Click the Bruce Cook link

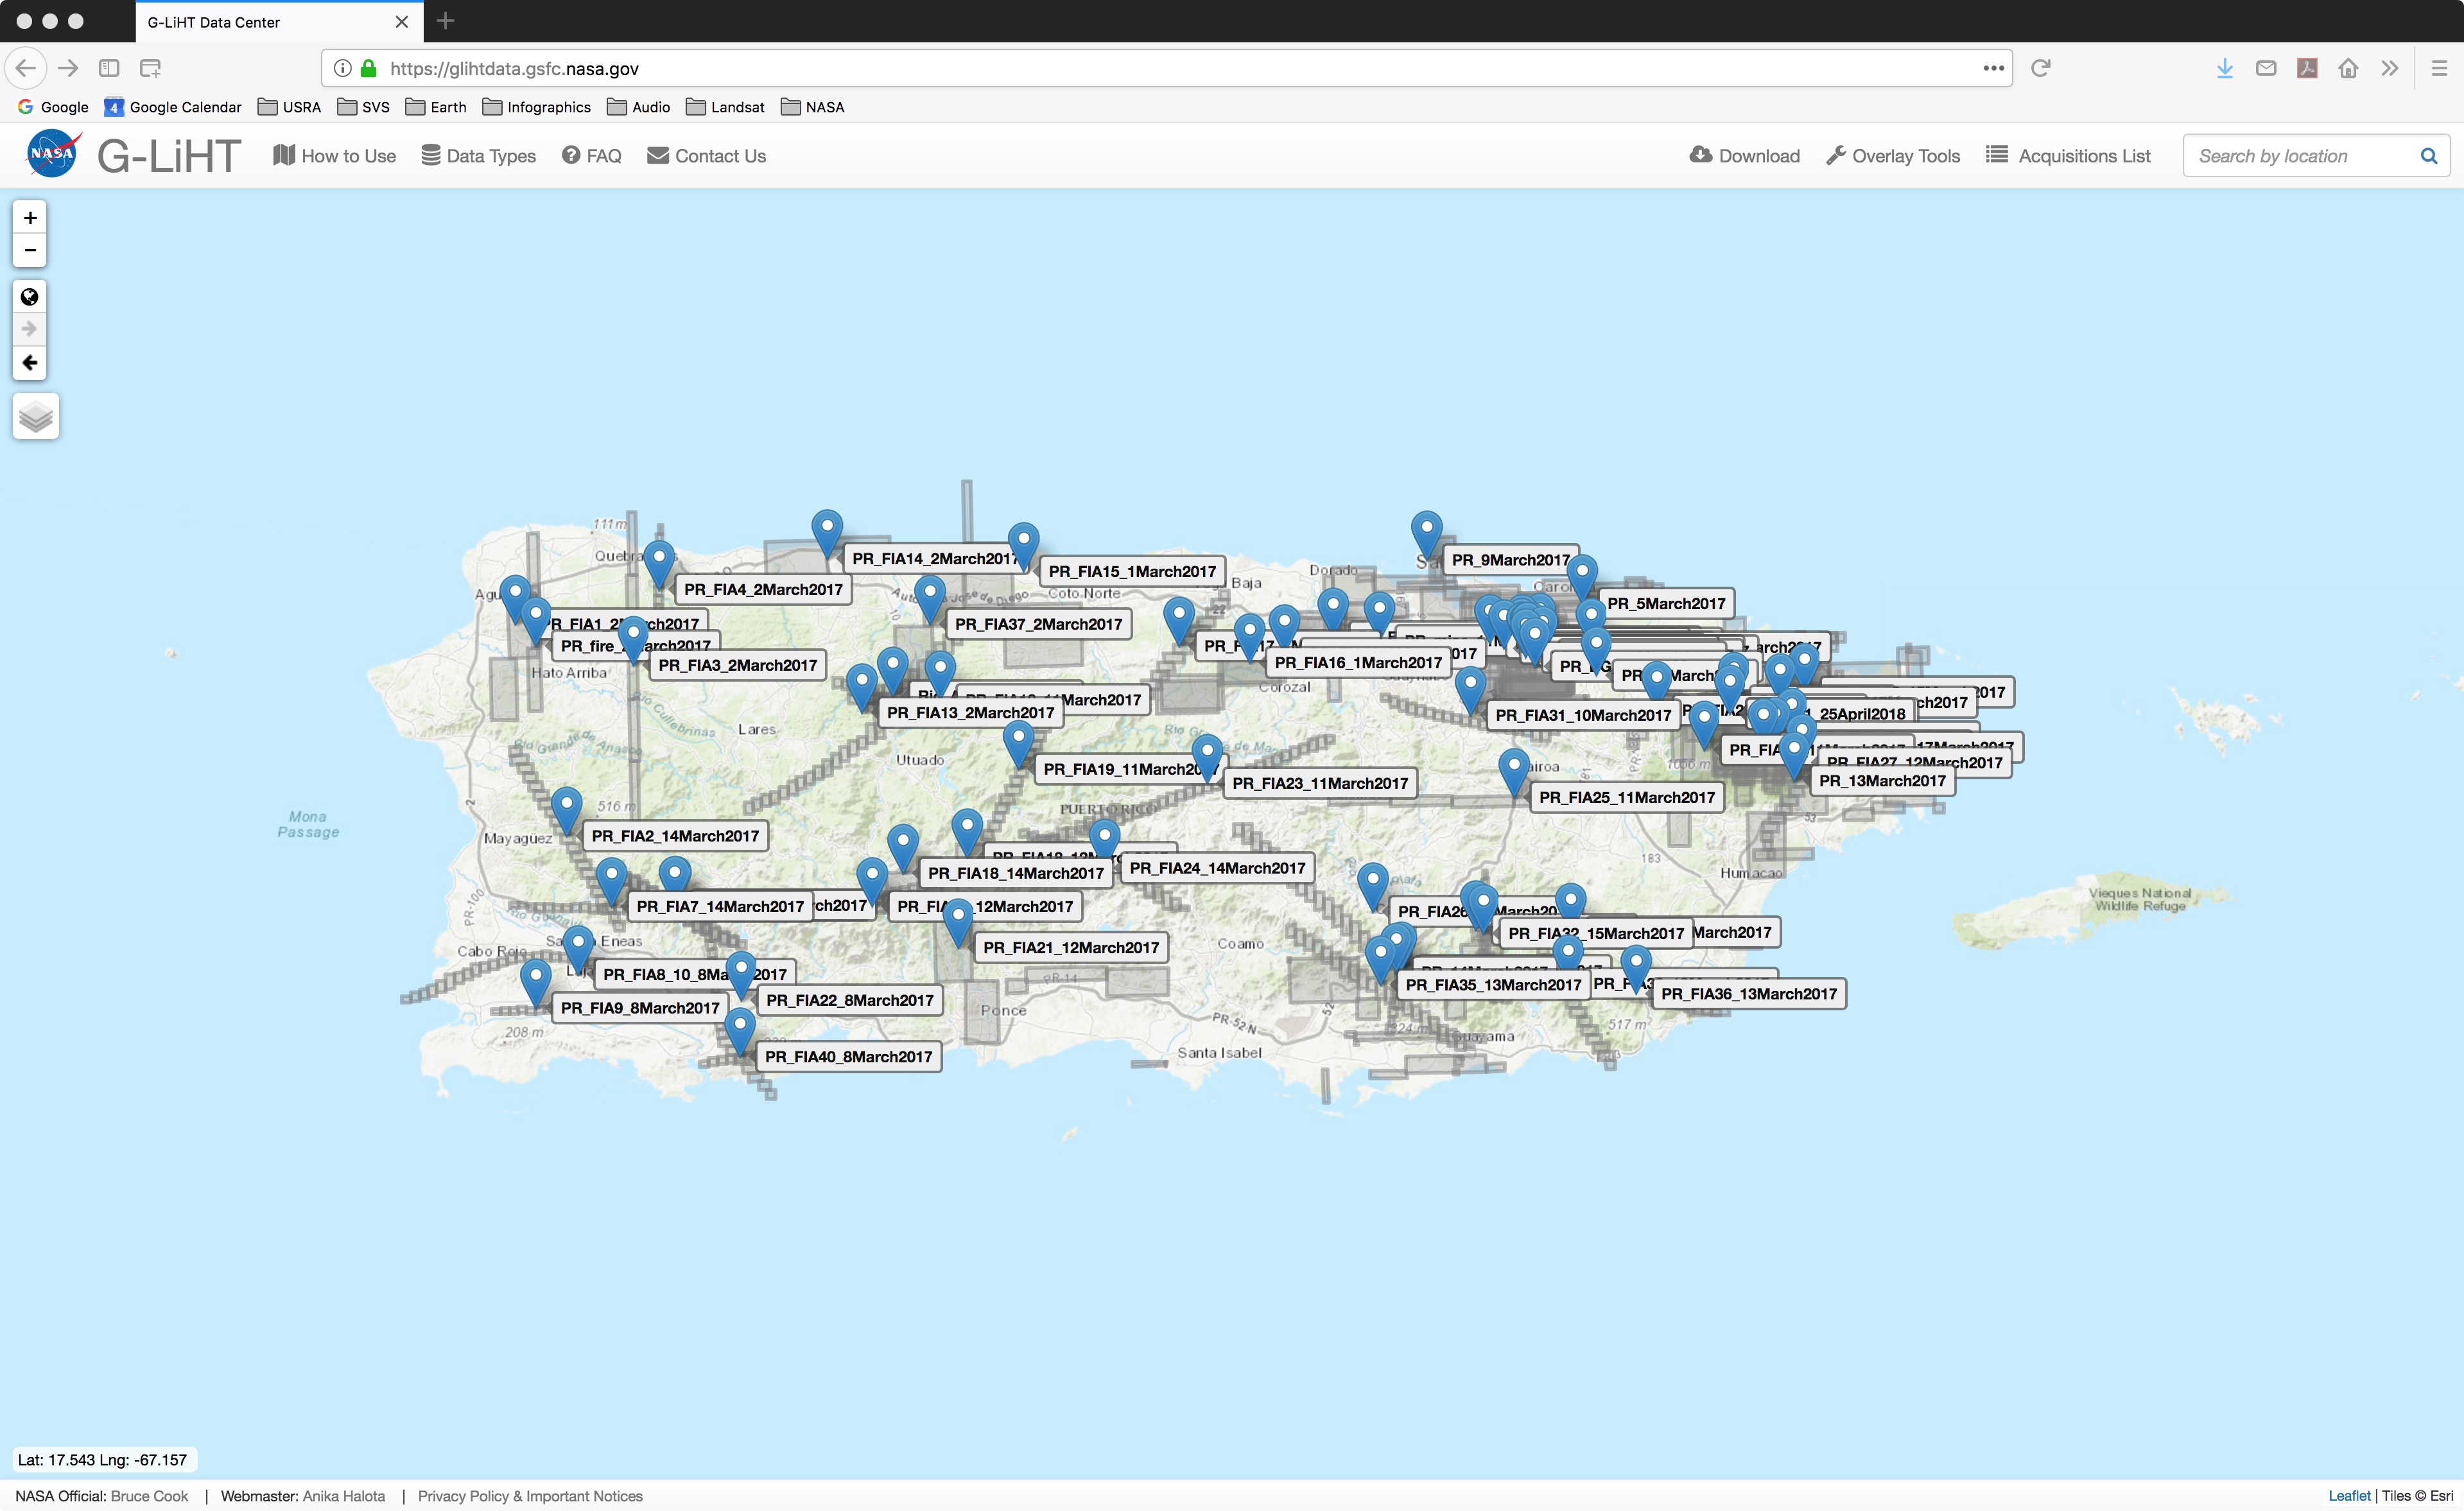[x=149, y=1496]
